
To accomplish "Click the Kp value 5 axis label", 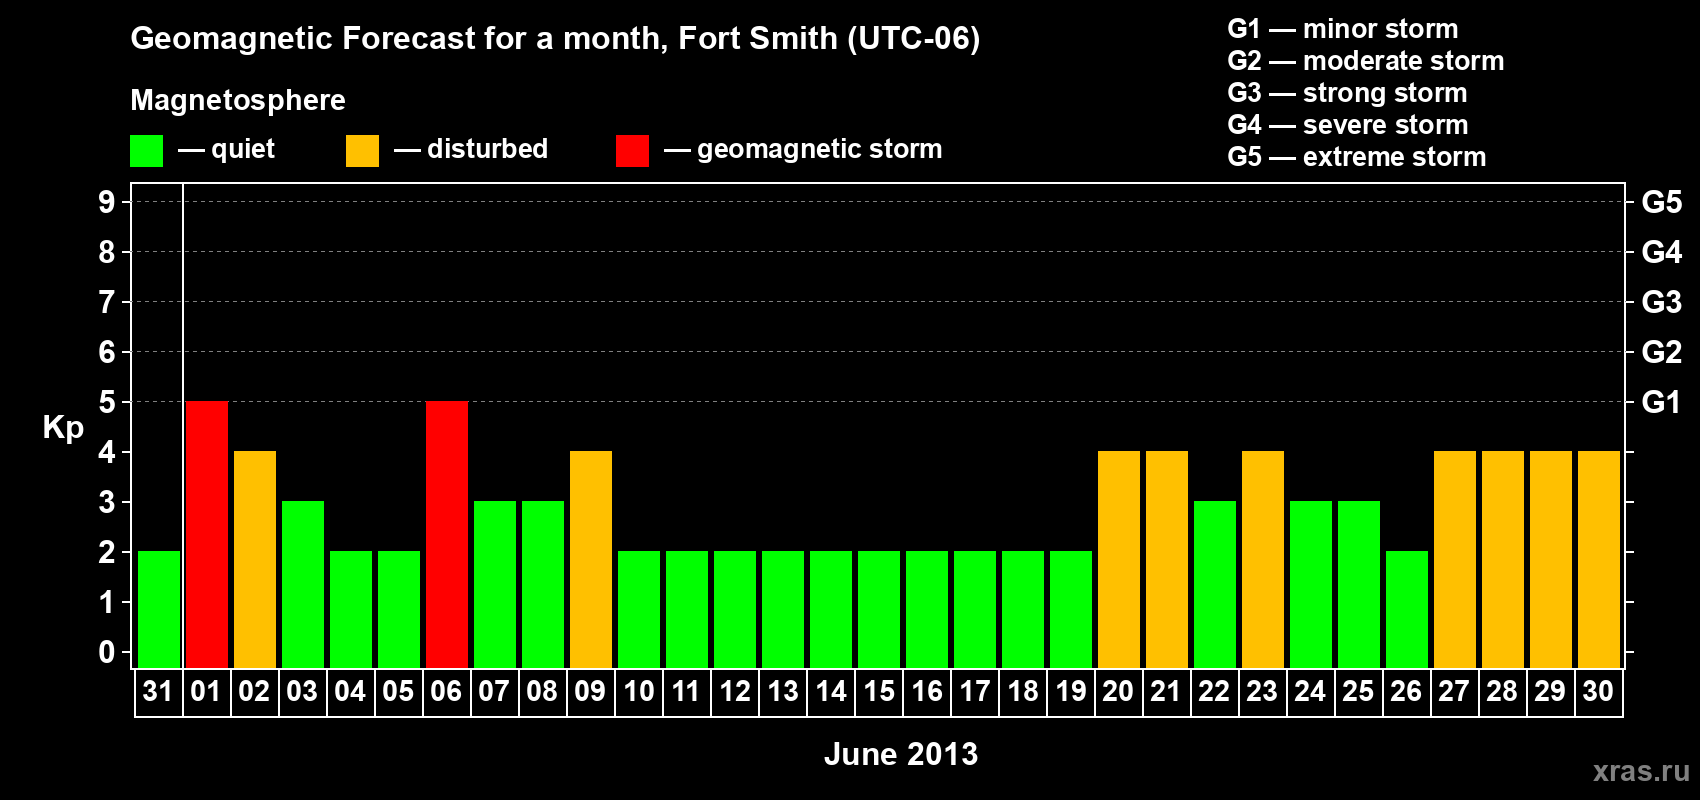I will pyautogui.click(x=107, y=402).
